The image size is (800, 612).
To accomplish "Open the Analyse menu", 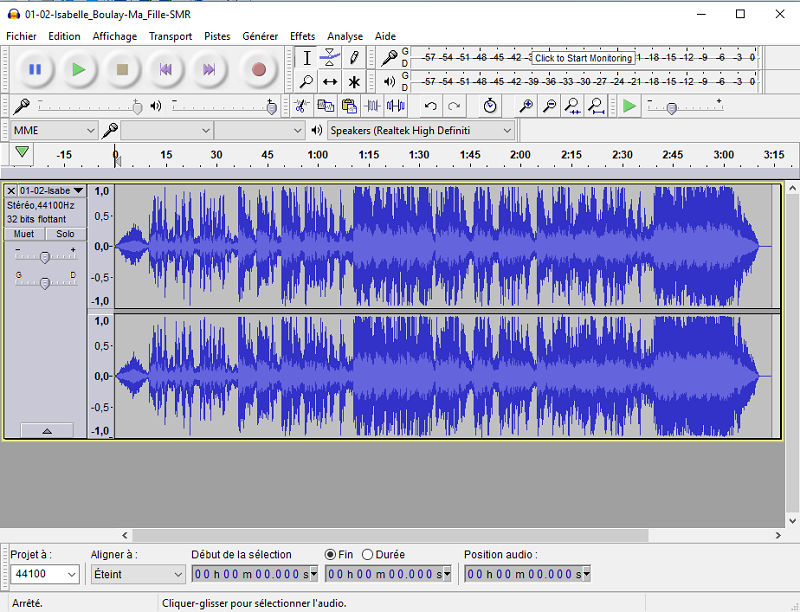I will point(345,36).
